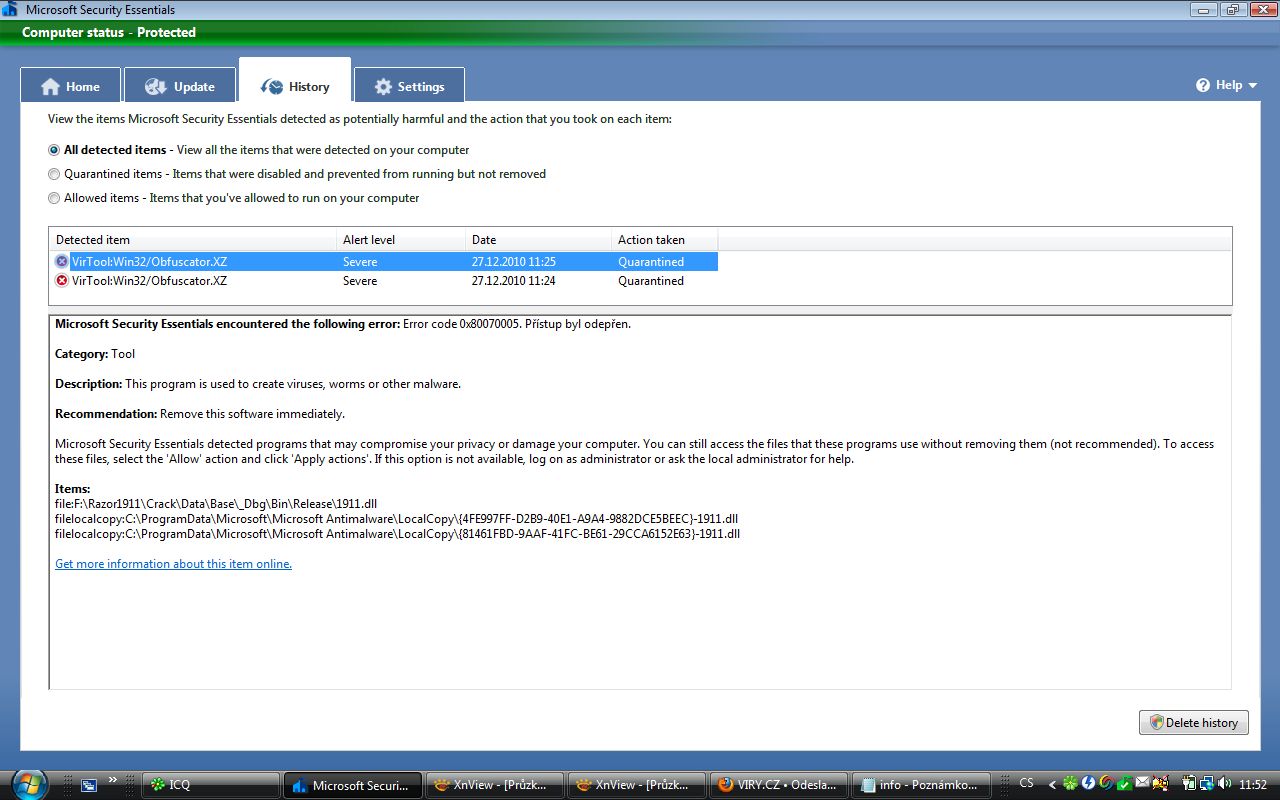
Task: Expand the Help dropdown arrow
Action: pos(1252,86)
